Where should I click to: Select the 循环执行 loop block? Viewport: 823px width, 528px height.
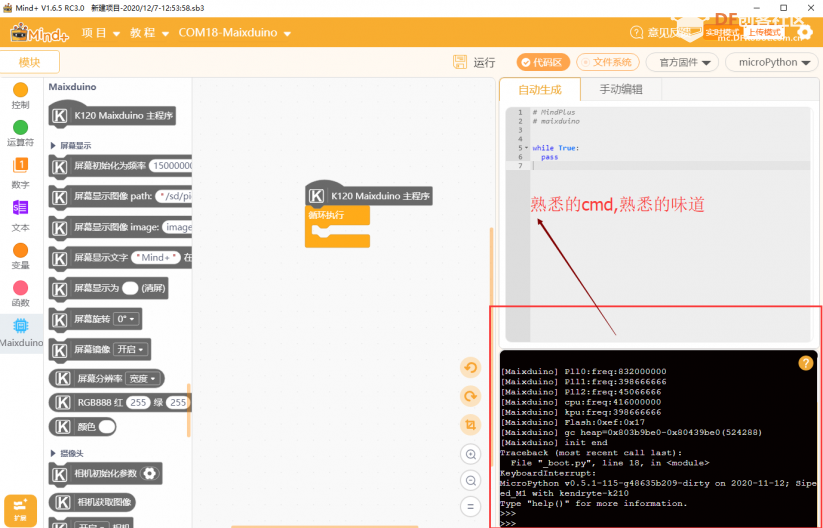click(x=337, y=226)
